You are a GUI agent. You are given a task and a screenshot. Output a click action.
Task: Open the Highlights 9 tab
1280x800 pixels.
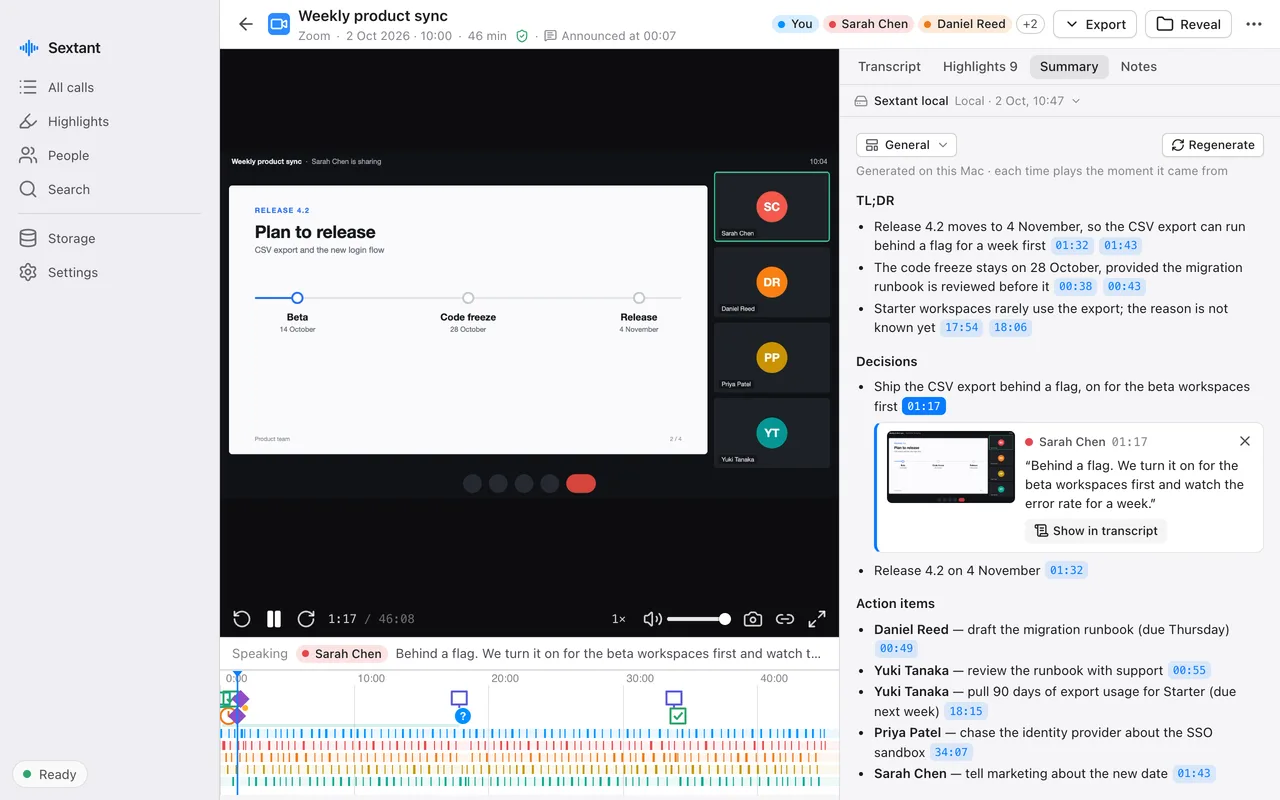tap(980, 66)
